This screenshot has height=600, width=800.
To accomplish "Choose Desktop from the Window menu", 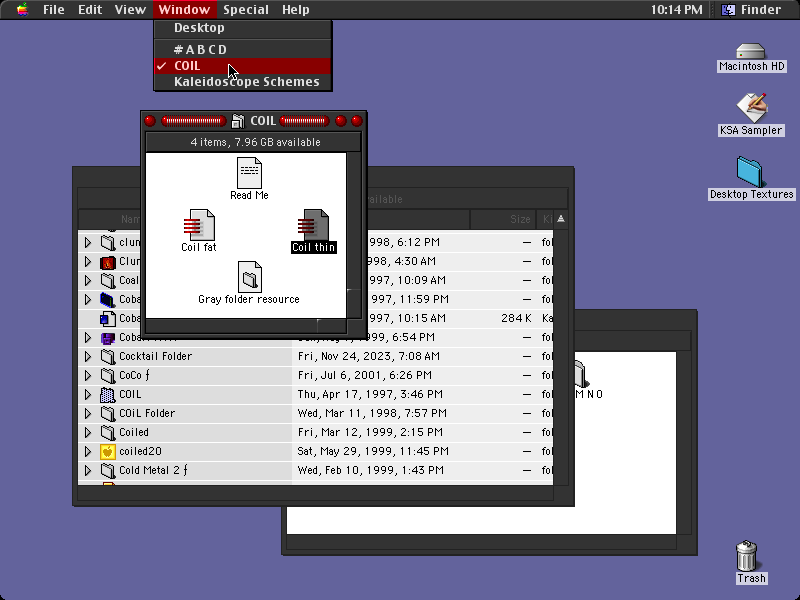I will [243, 28].
